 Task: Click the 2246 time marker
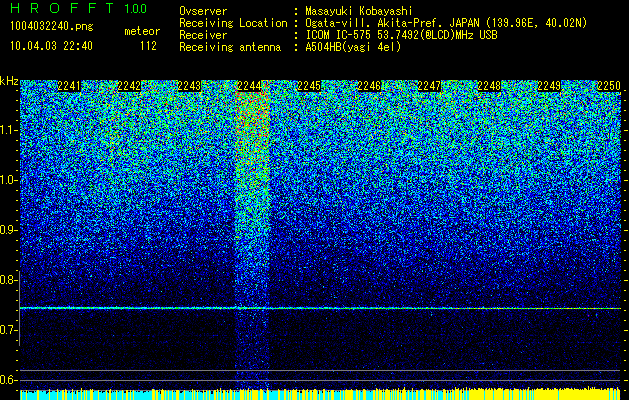click(369, 86)
